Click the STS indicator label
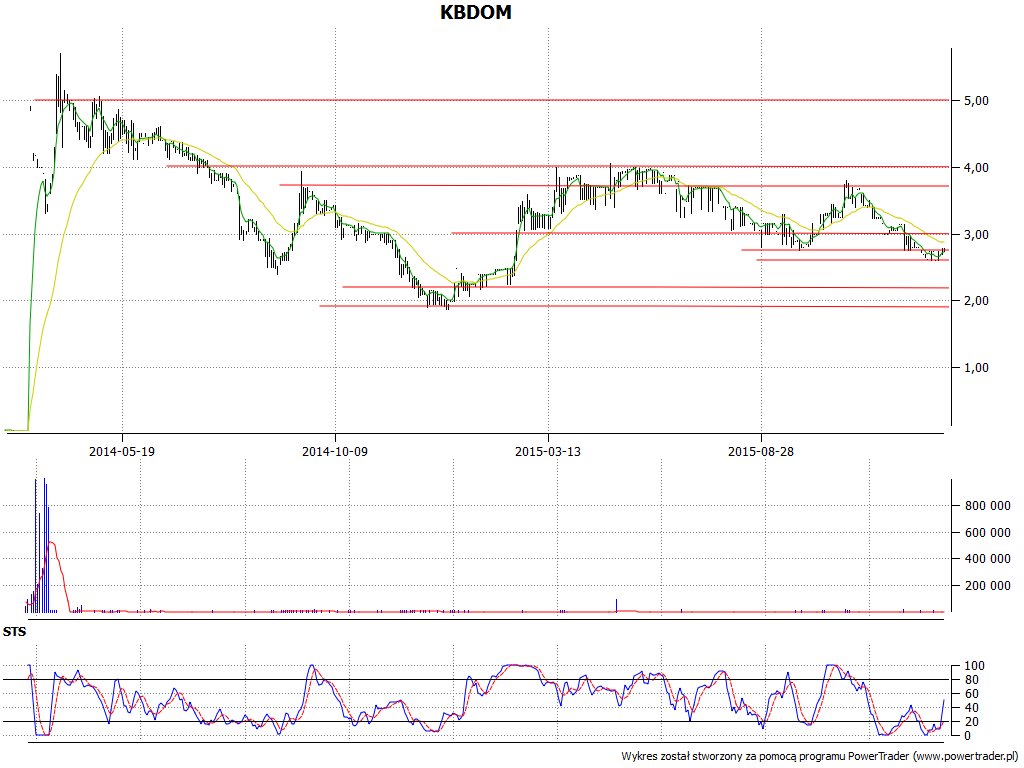The image size is (1024, 768). coord(14,632)
